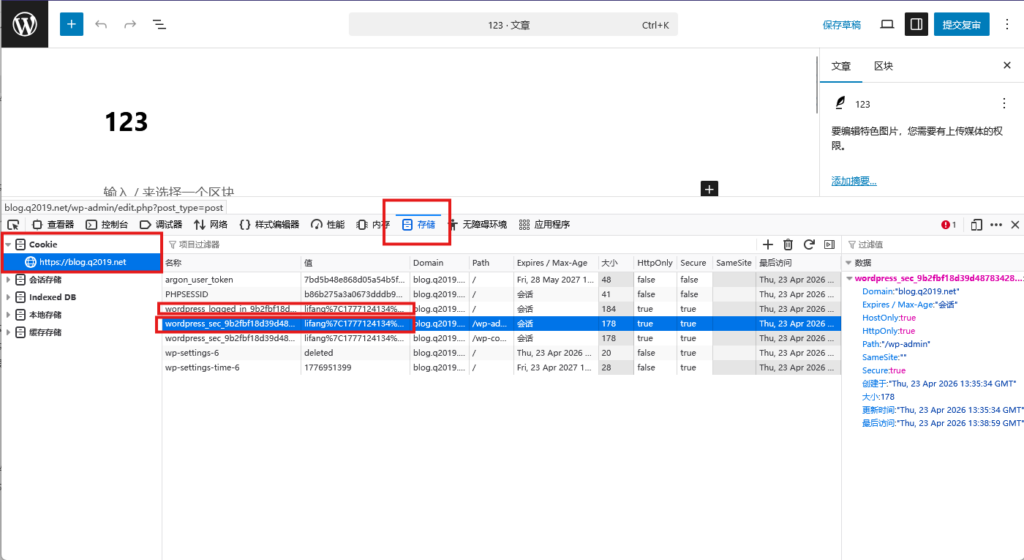
Task: Click the 提交复审 button
Action: pyautogui.click(x=961, y=25)
